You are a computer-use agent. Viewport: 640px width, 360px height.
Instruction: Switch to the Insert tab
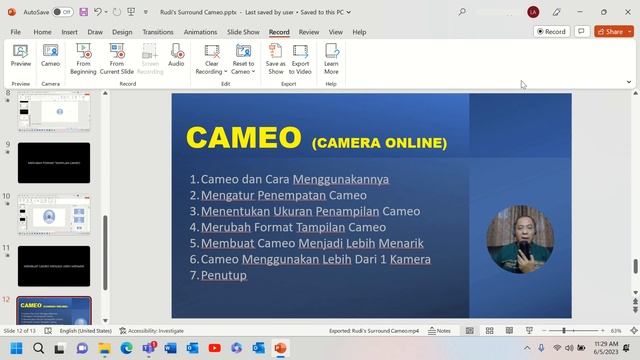69,32
